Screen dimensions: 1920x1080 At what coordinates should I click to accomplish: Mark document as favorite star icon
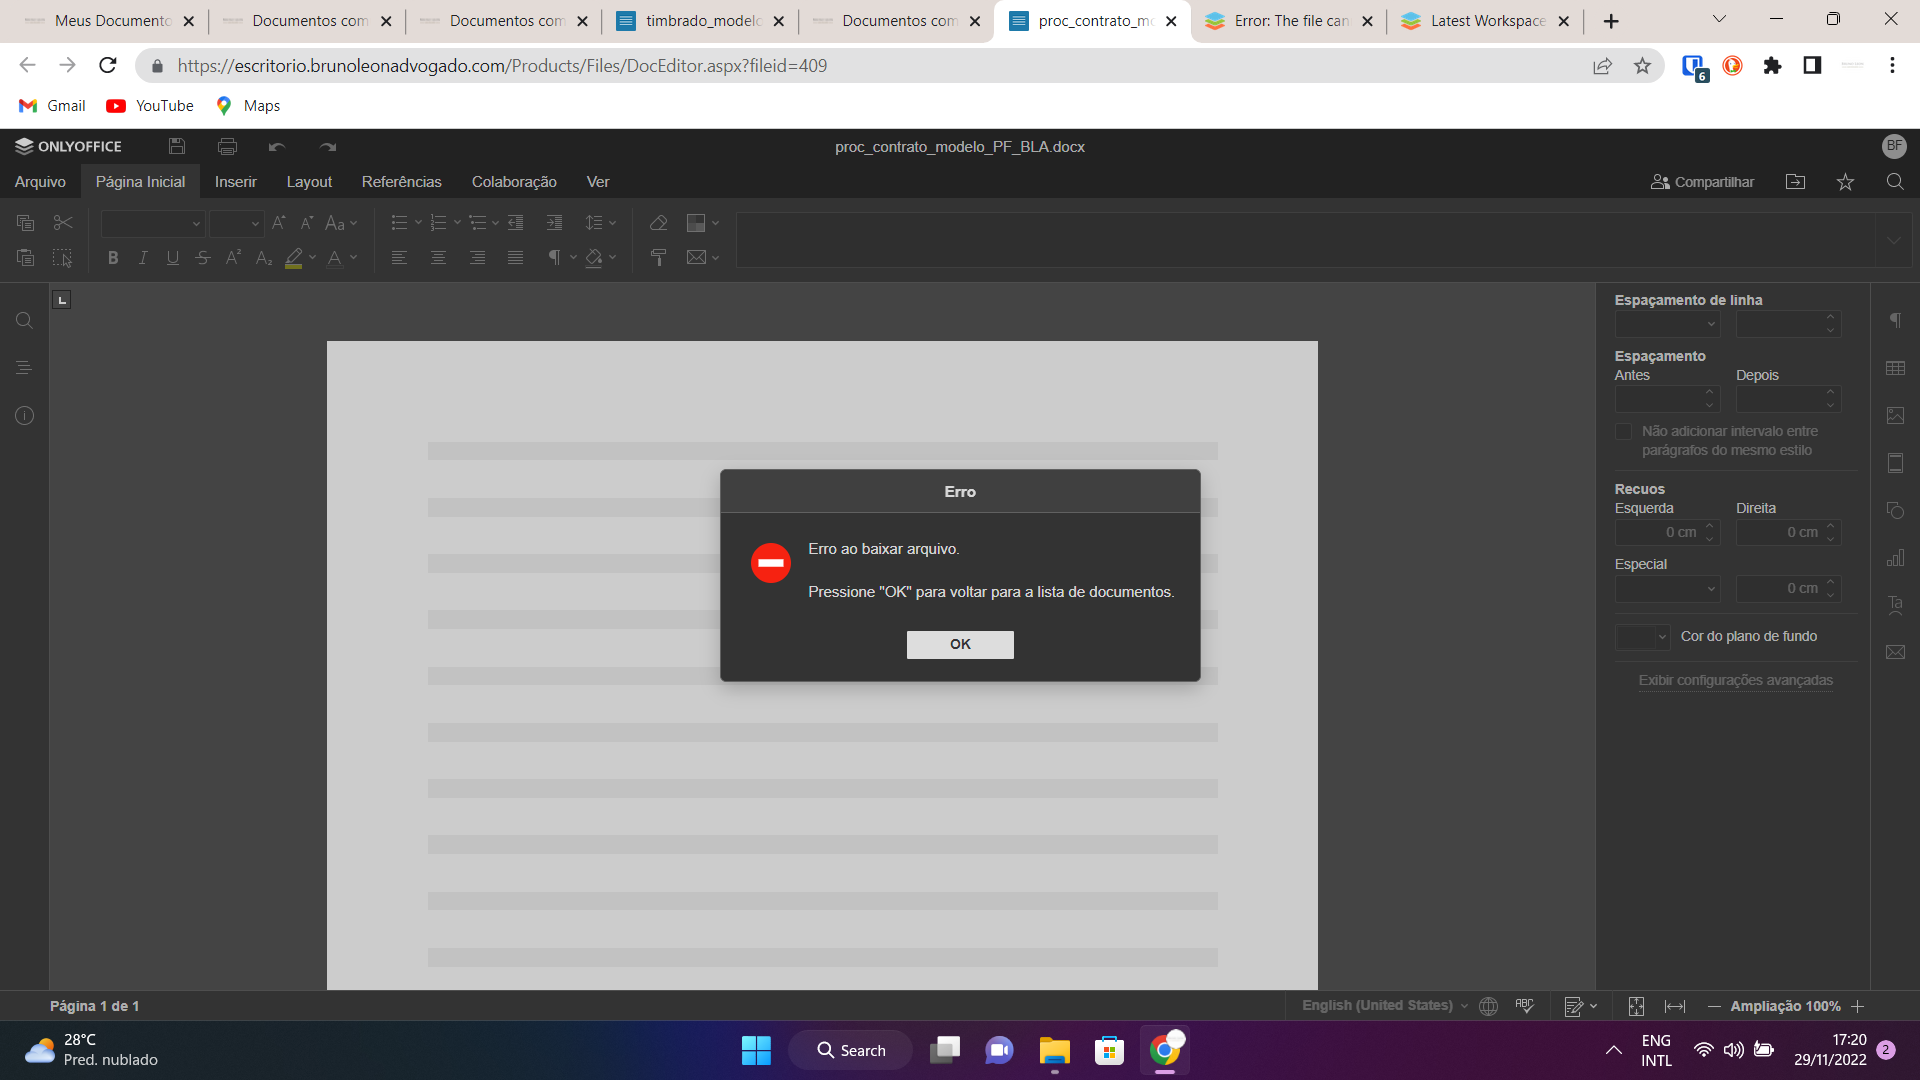(1845, 182)
